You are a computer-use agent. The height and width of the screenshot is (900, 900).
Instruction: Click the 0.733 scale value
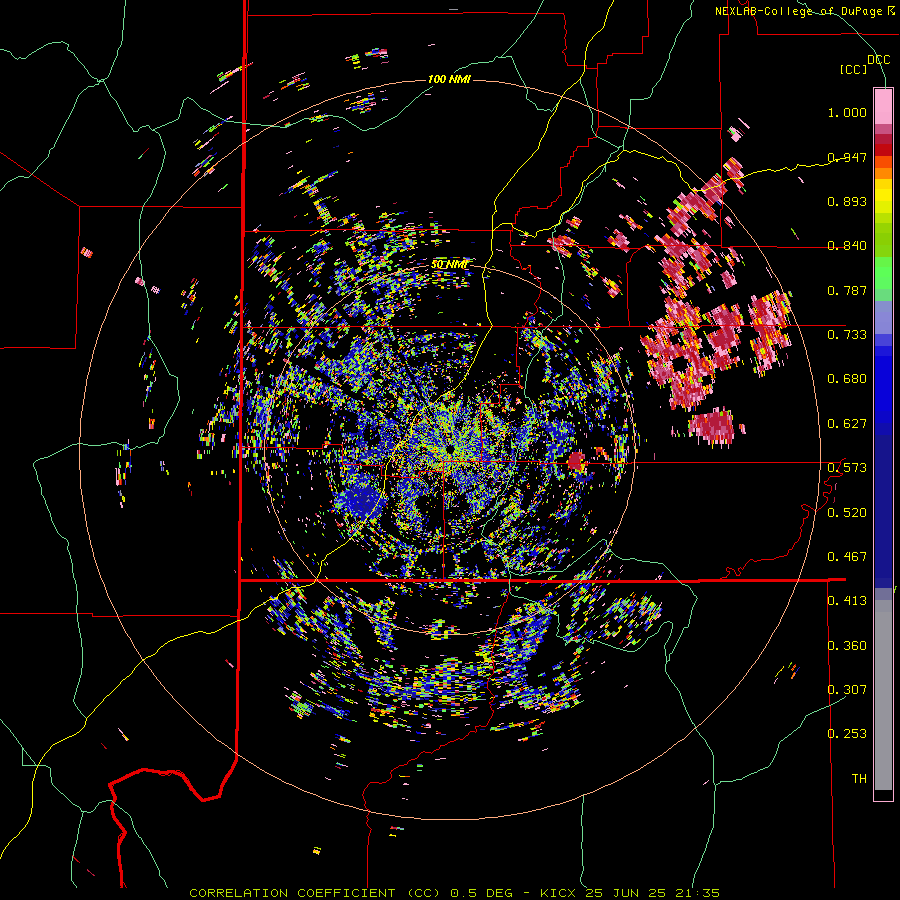(x=847, y=335)
